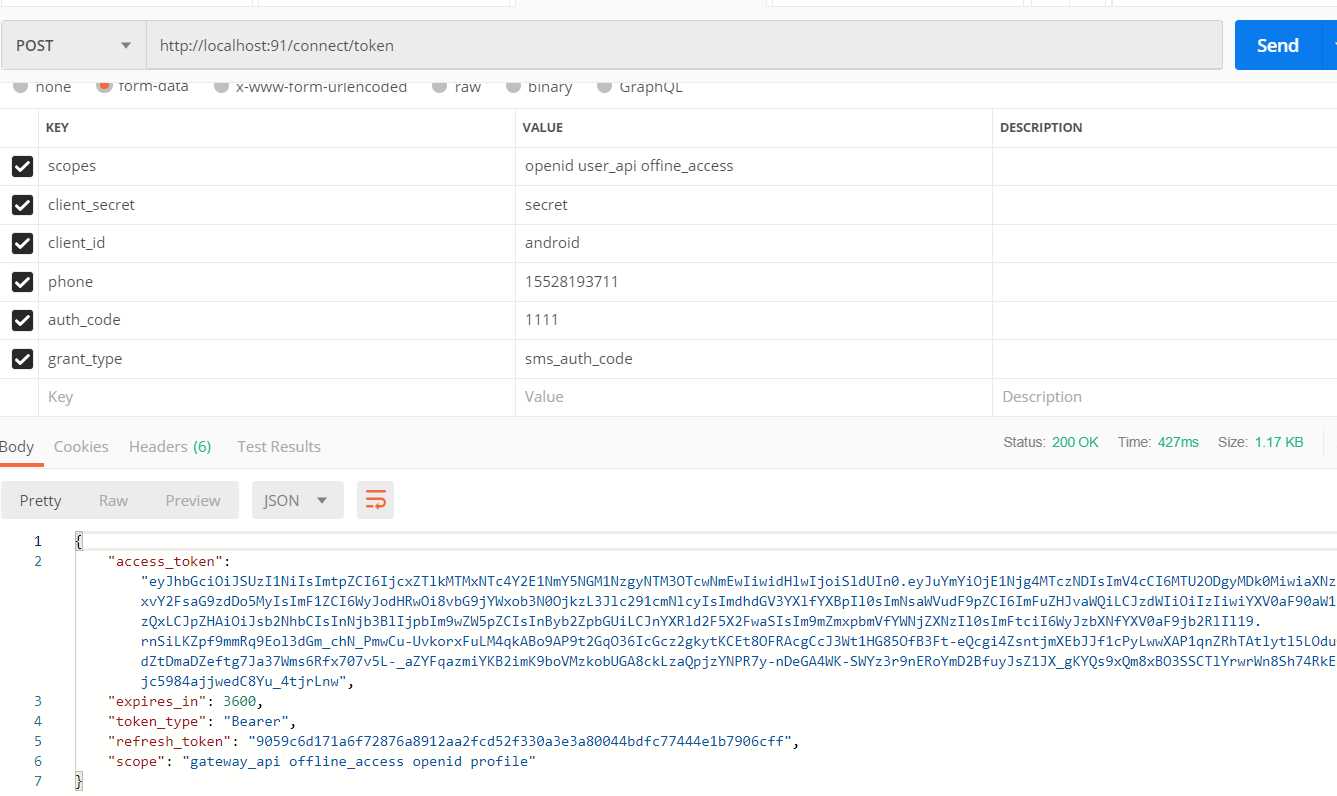Uncheck the scopes parameter row
This screenshot has width=1337, height=796.
(x=22, y=166)
